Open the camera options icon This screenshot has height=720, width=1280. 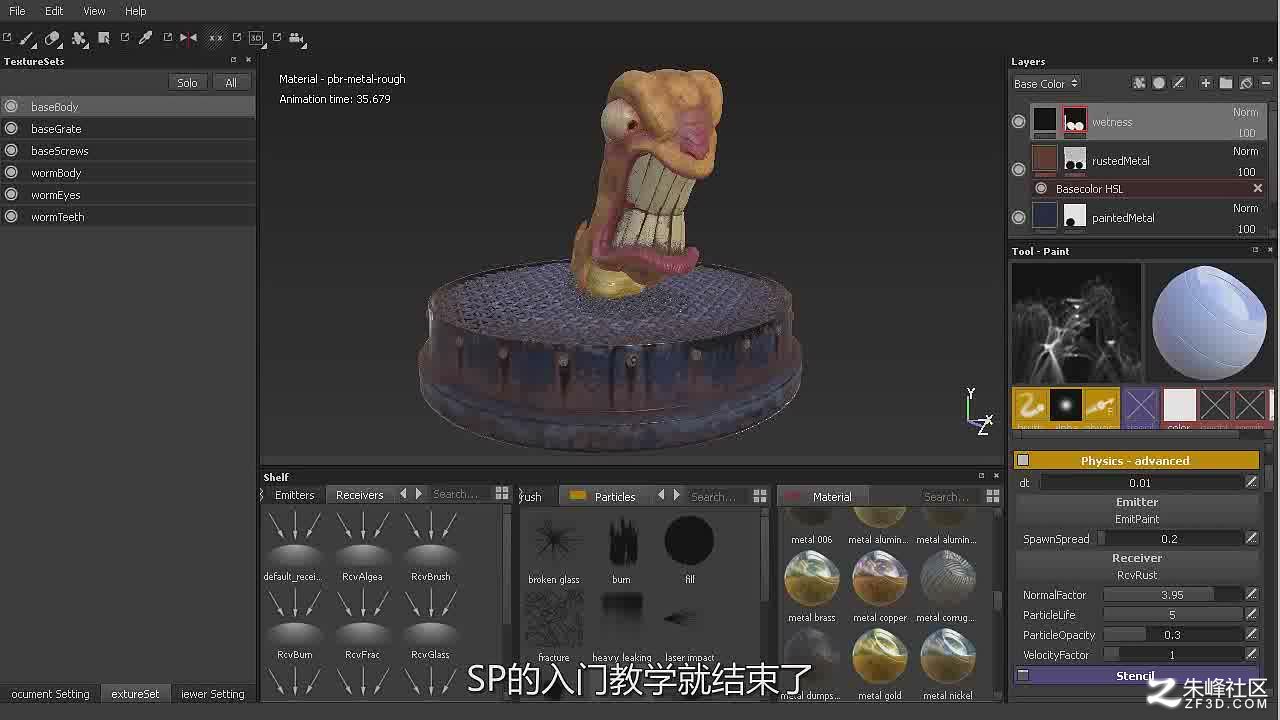297,38
